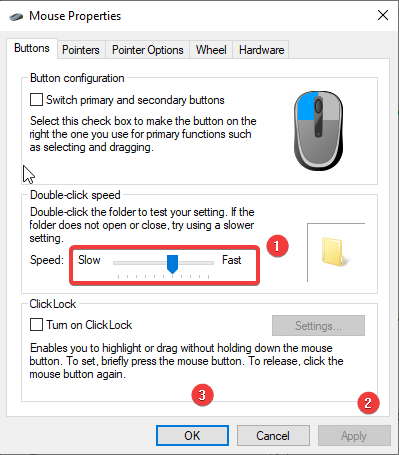Close the Mouse Properties dialog
399x455 pixels.
coord(383,15)
